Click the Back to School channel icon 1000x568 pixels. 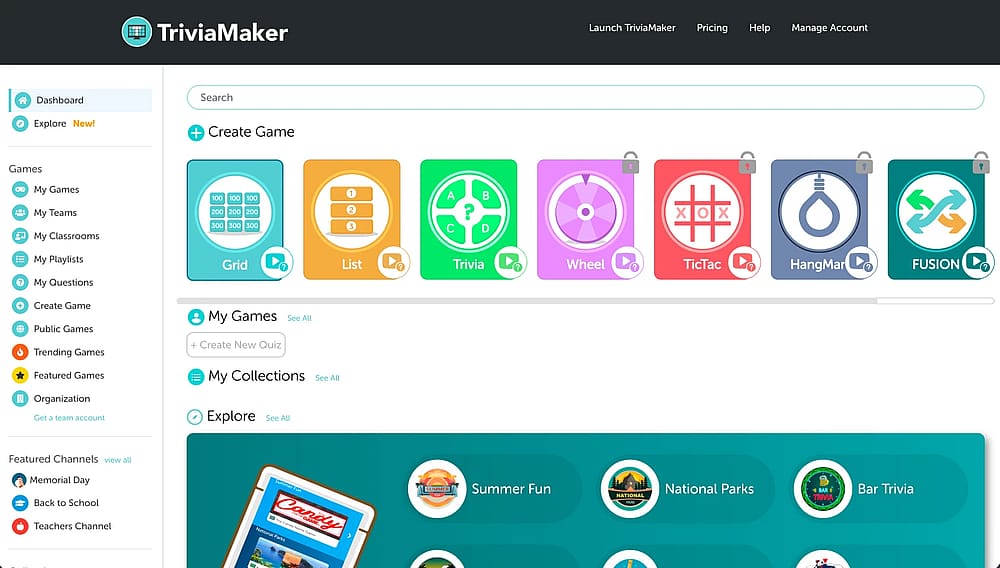point(20,503)
